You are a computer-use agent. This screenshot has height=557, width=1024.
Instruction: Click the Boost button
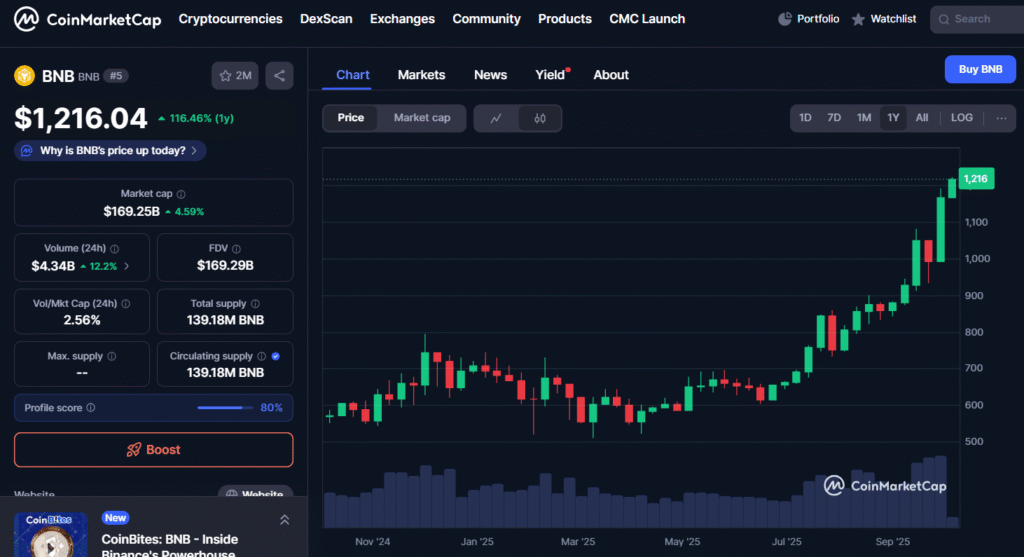(x=153, y=449)
